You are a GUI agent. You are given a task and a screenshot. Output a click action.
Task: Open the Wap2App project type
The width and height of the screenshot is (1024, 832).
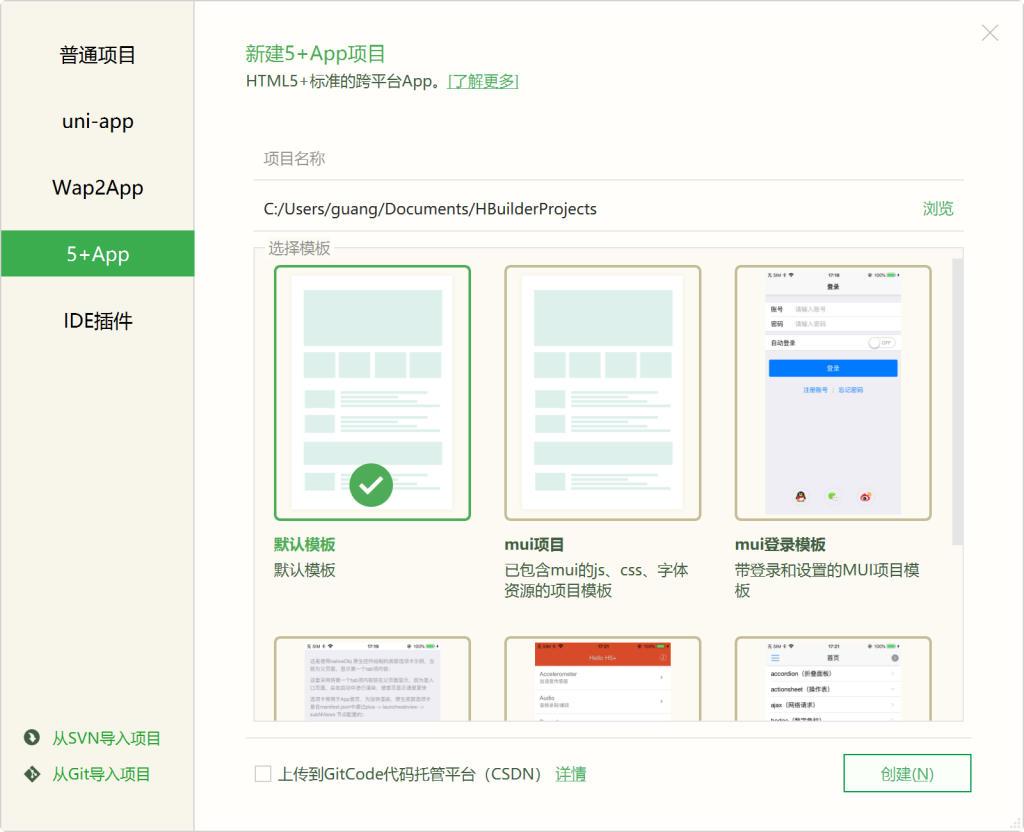pos(97,187)
